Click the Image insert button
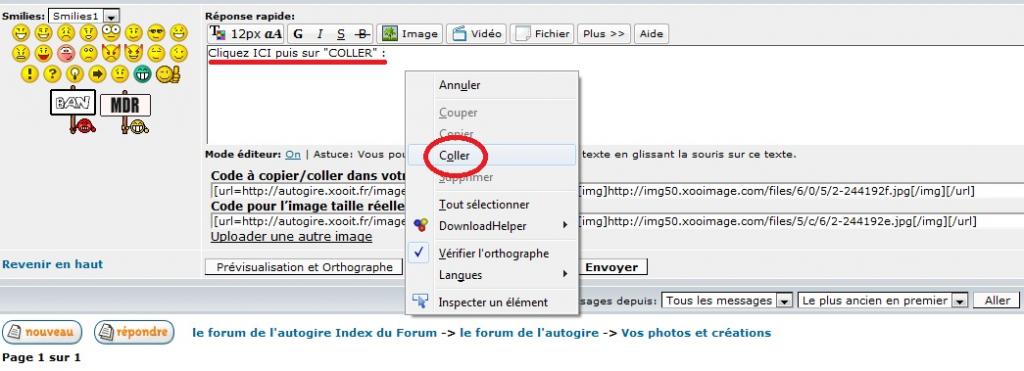This screenshot has height=371, width=1024. coord(410,34)
